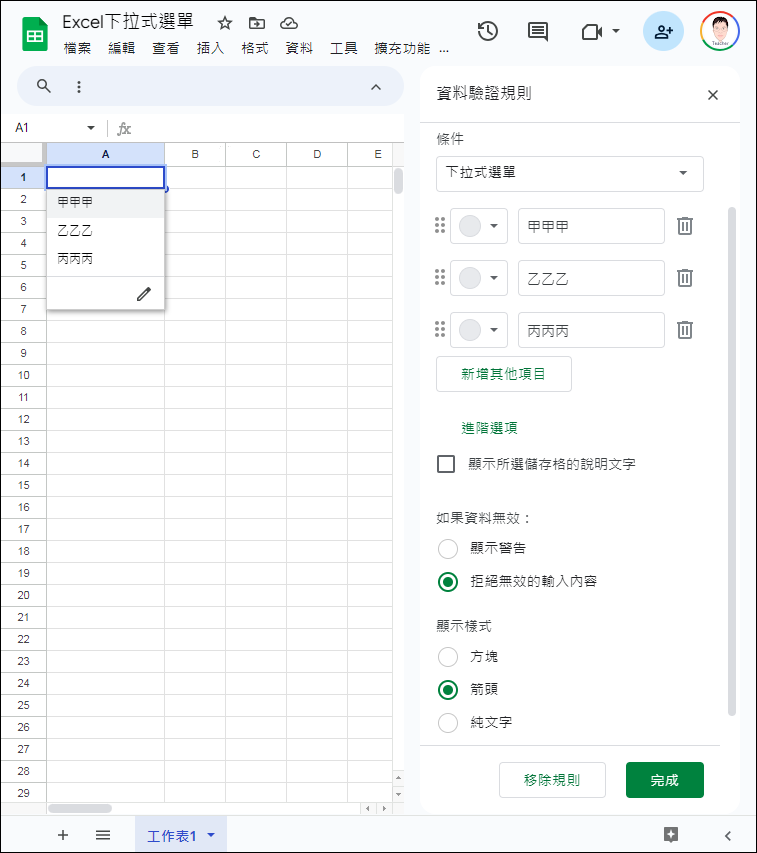Open the 插入 menu

coord(210,48)
